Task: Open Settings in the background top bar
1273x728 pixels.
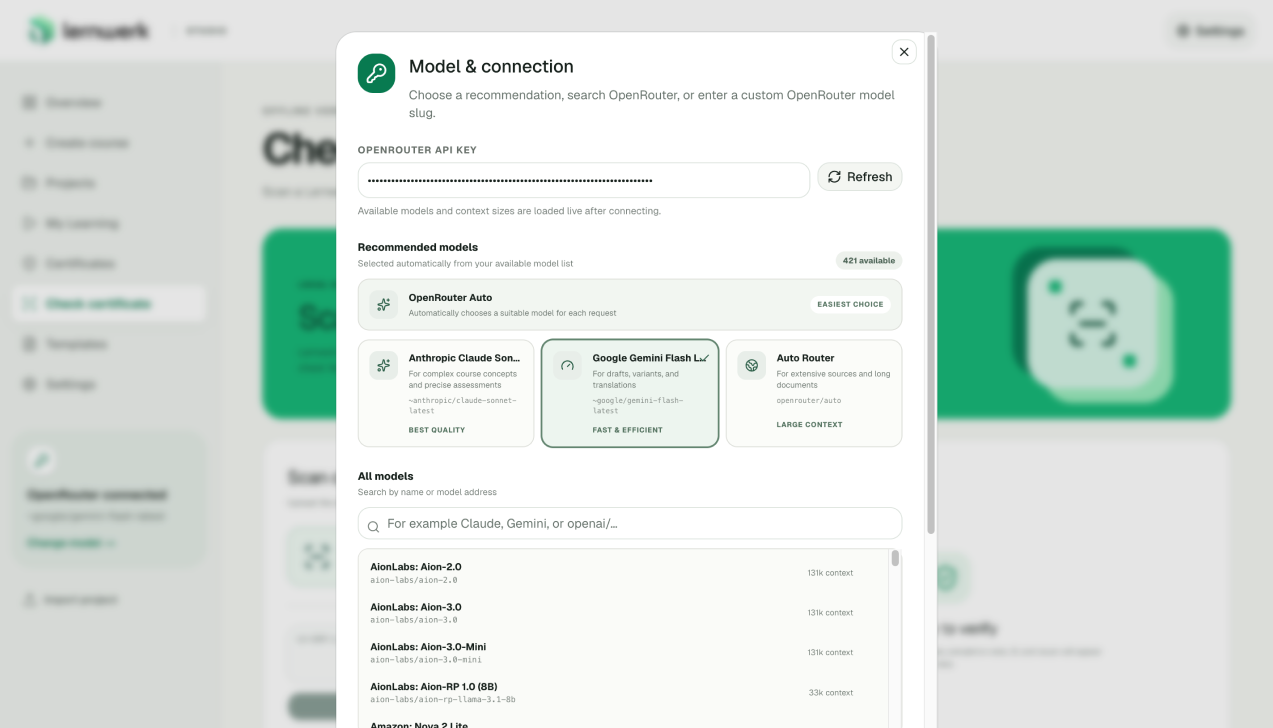Action: click(1211, 31)
